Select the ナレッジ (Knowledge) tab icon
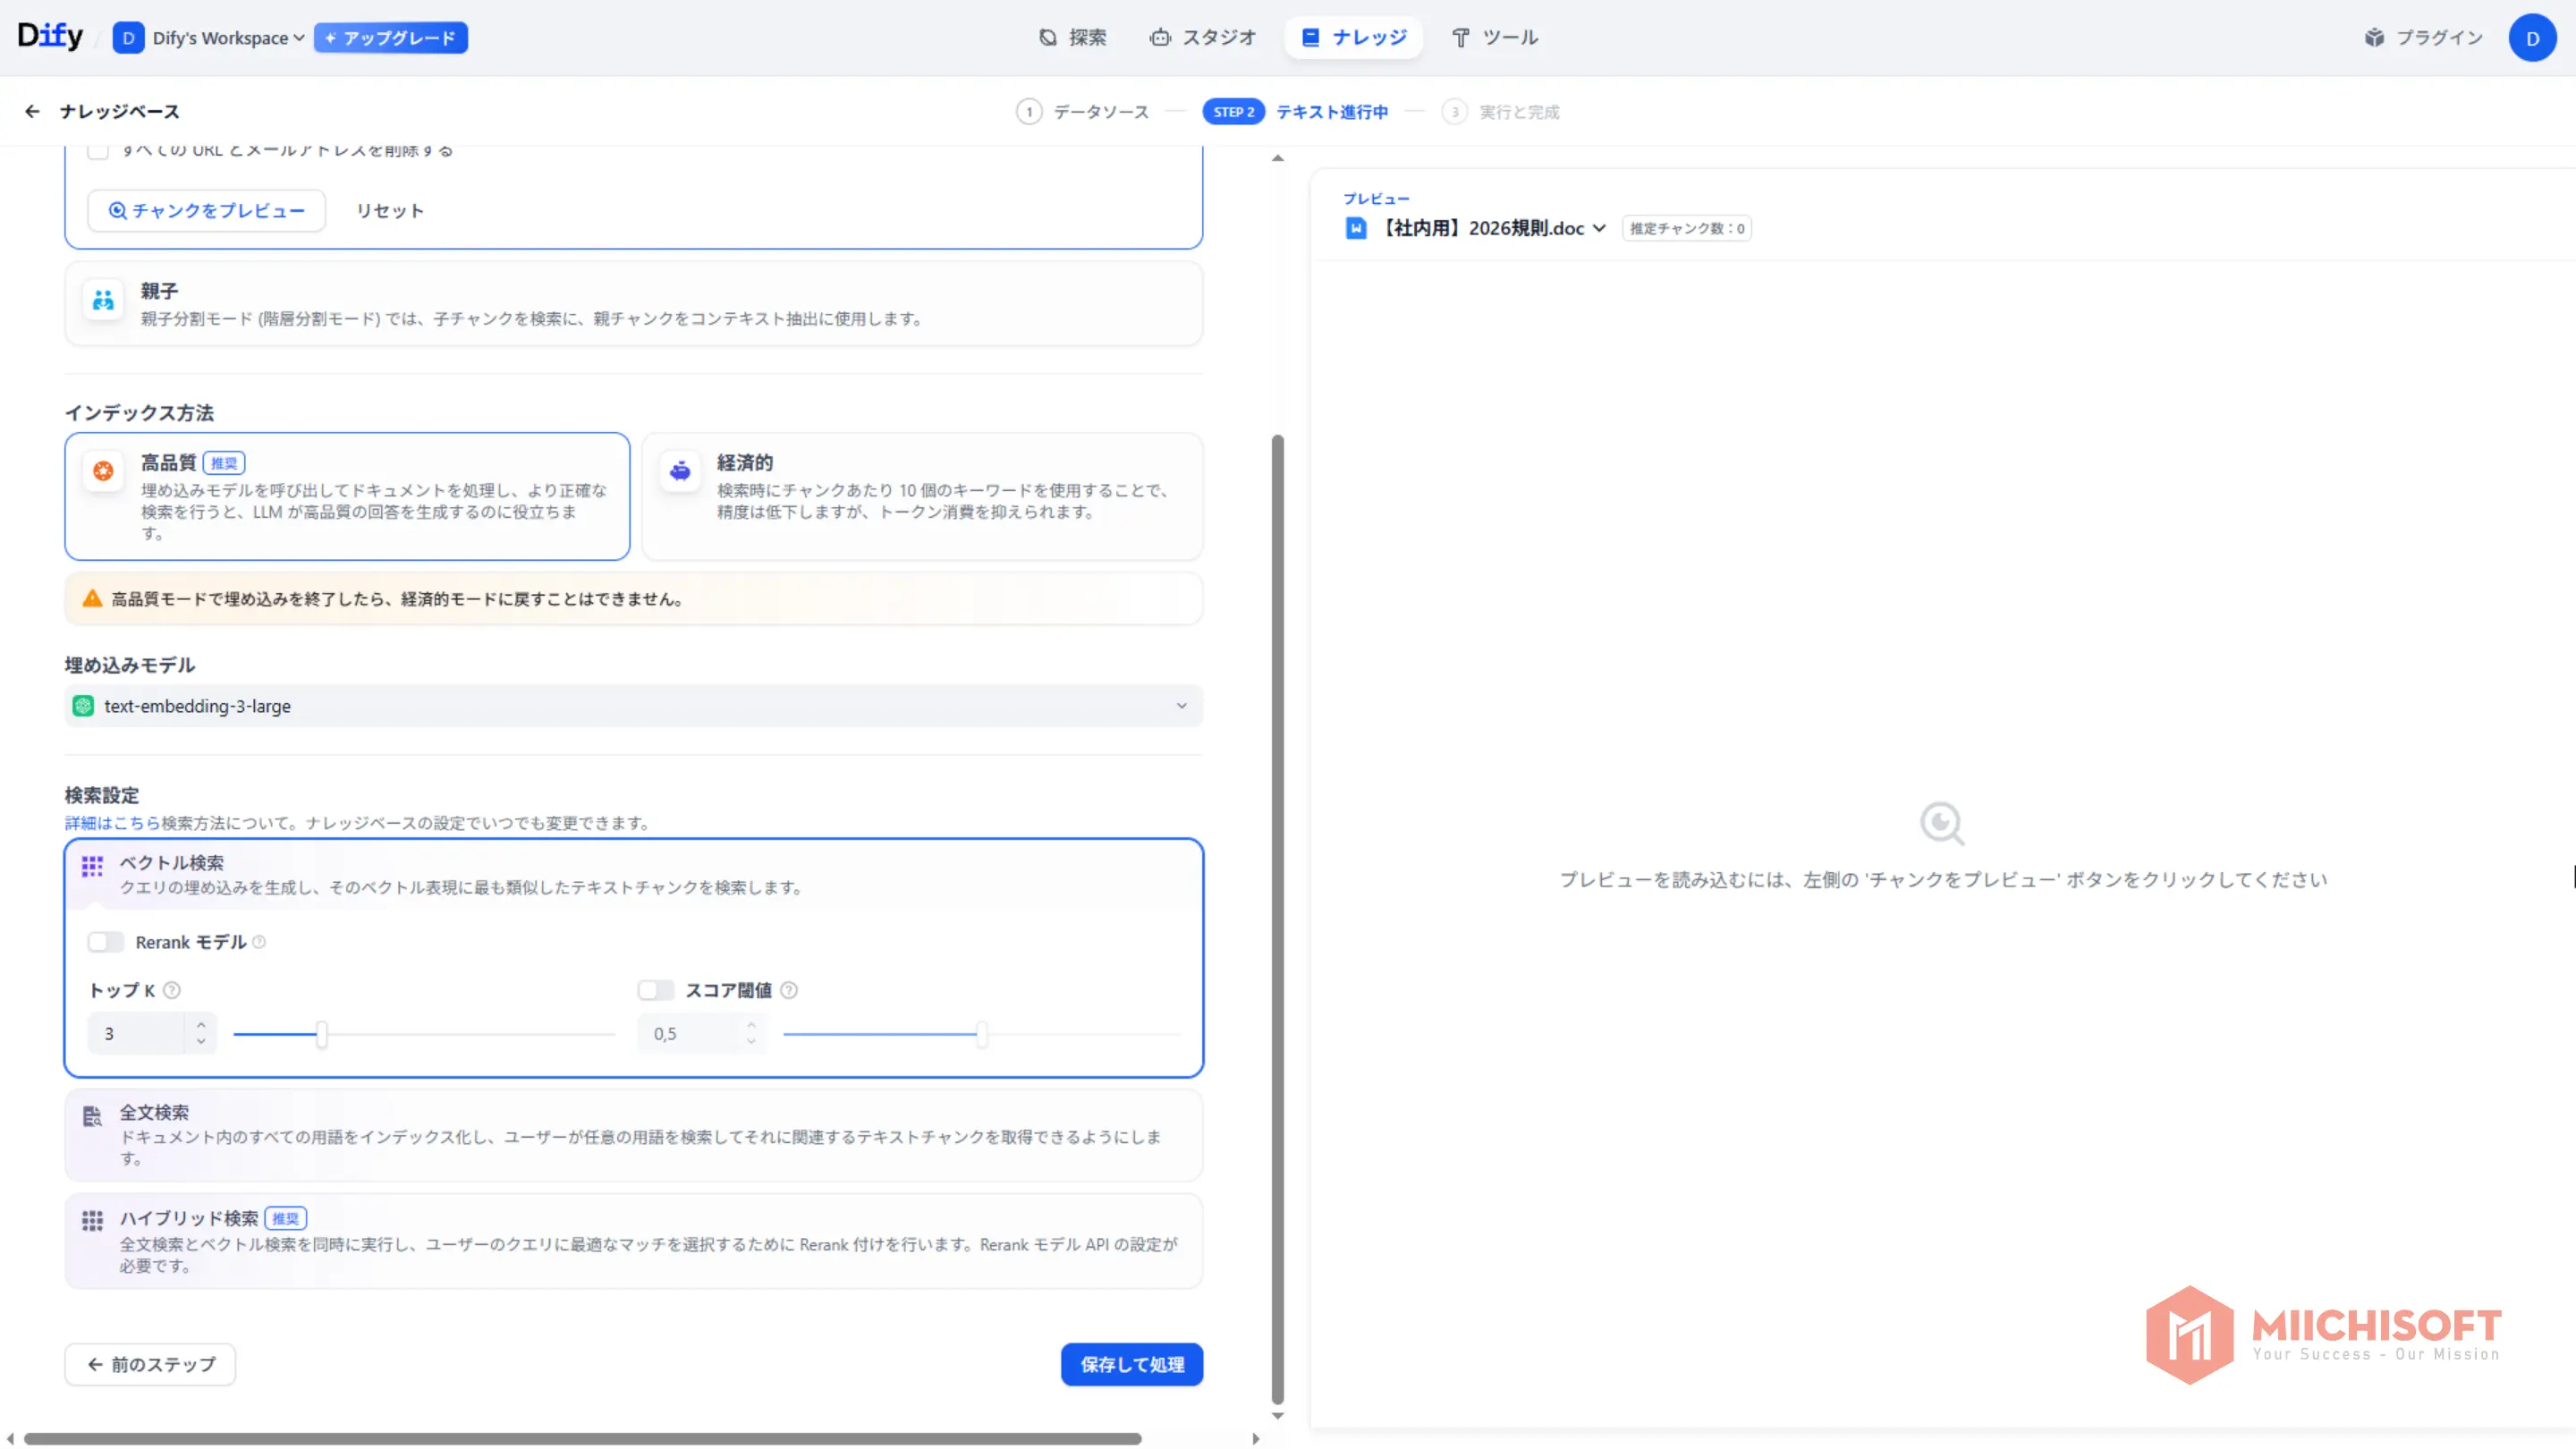Image resolution: width=2576 pixels, height=1449 pixels. pyautogui.click(x=1310, y=37)
